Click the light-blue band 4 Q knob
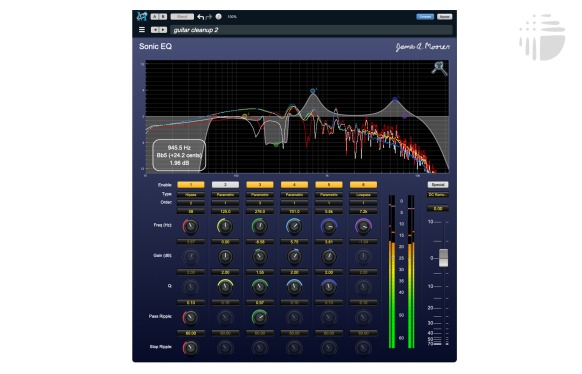This screenshot has height=374, width=582. [294, 287]
